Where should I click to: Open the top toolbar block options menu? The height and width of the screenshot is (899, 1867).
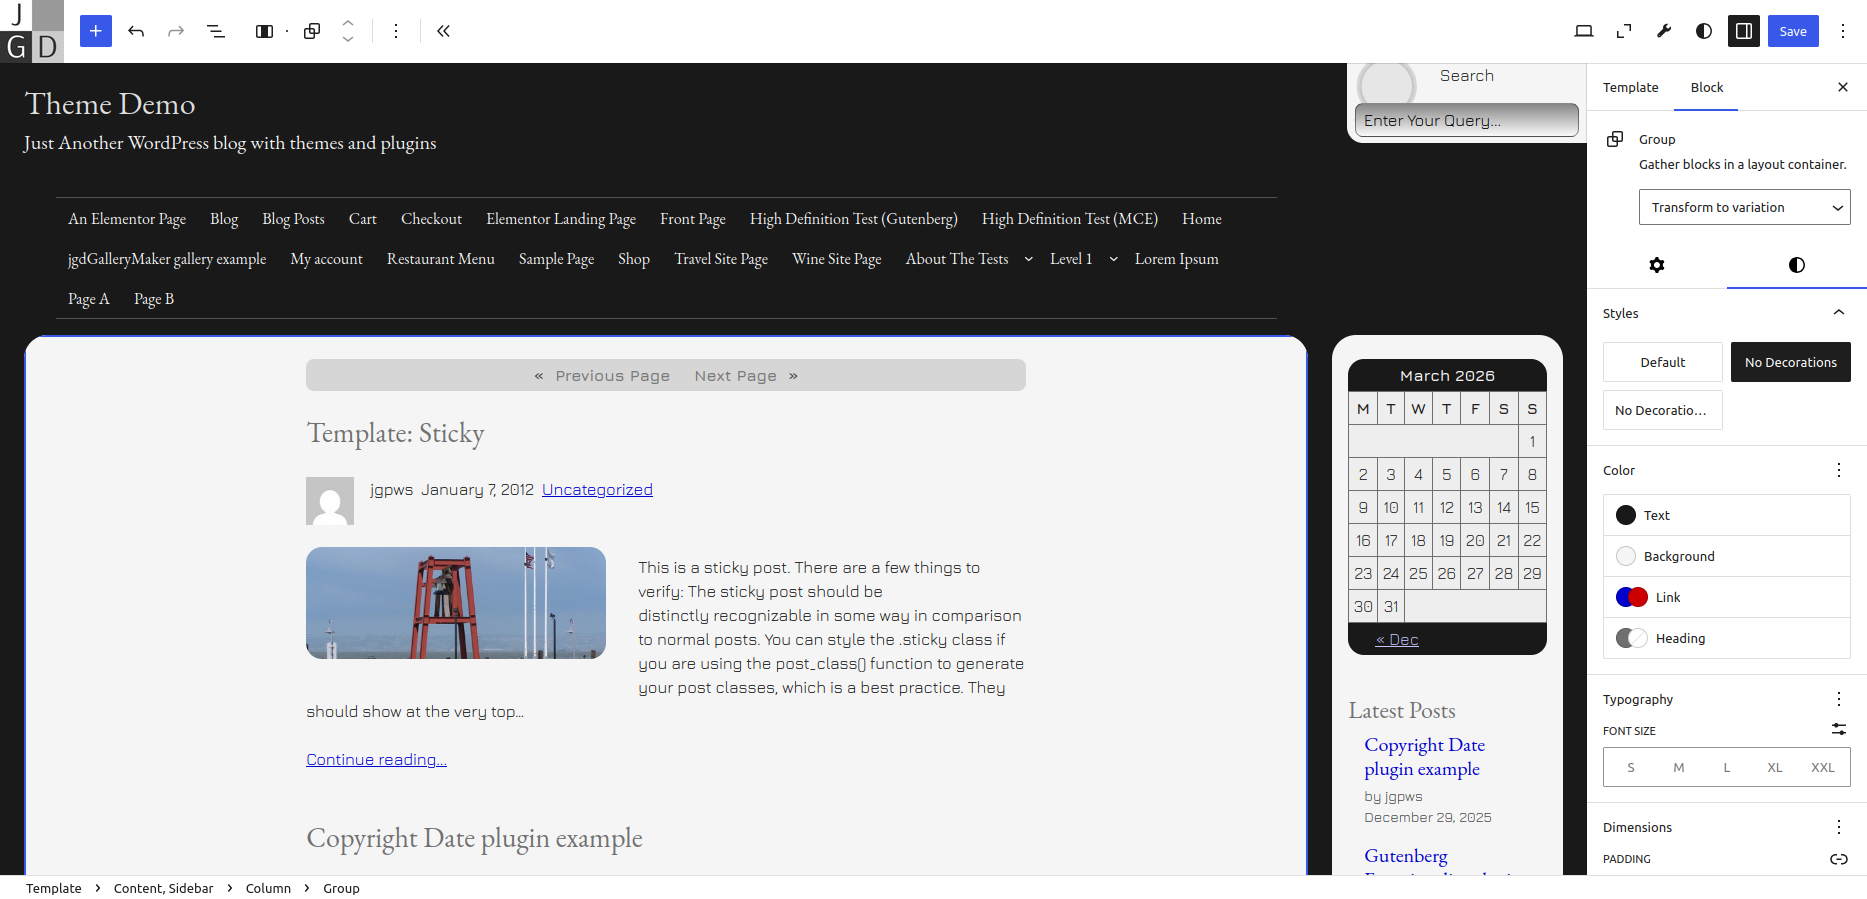click(x=396, y=31)
